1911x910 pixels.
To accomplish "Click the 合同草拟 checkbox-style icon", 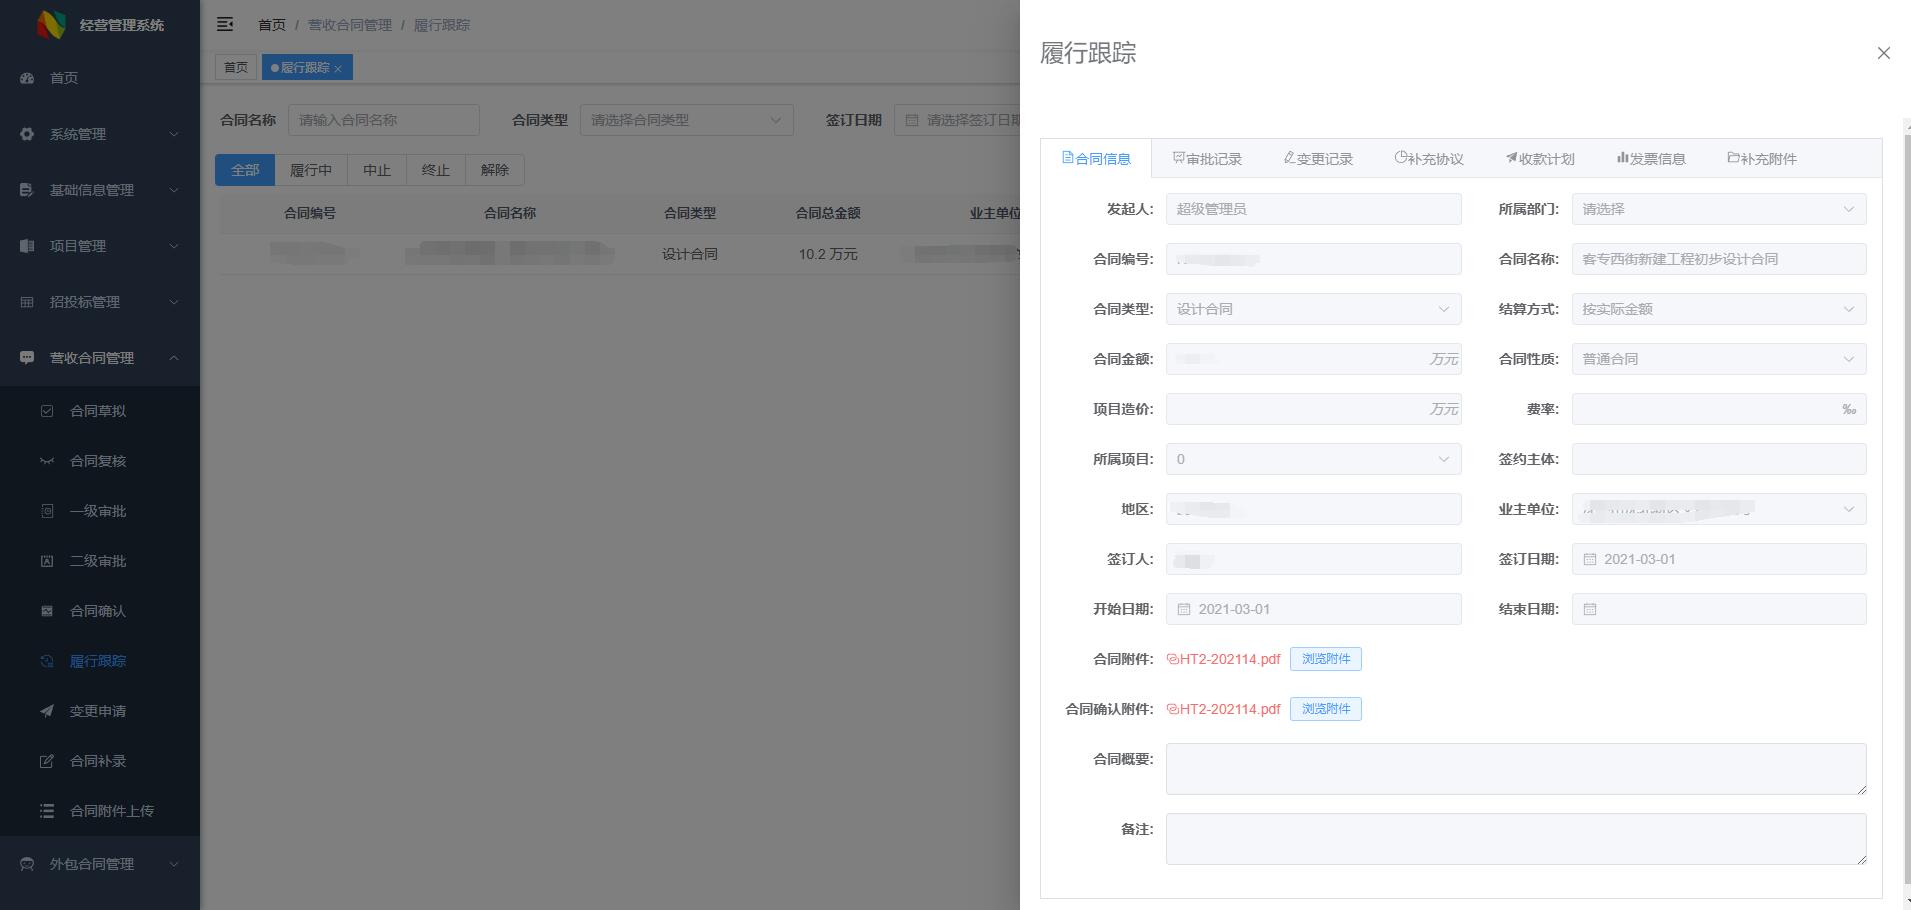I will pos(47,411).
